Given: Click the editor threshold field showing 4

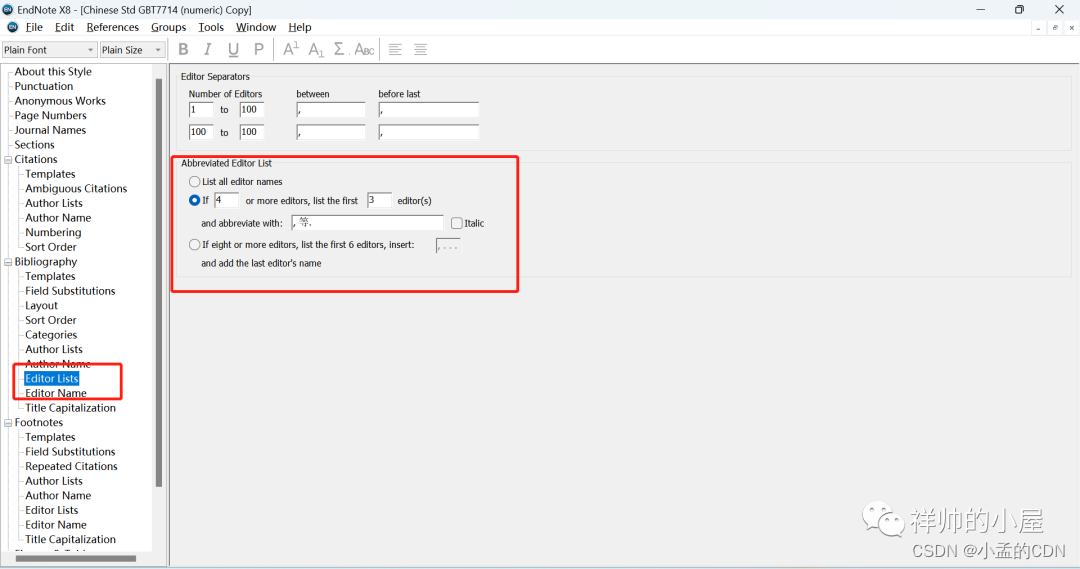Looking at the screenshot, I should click(226, 200).
